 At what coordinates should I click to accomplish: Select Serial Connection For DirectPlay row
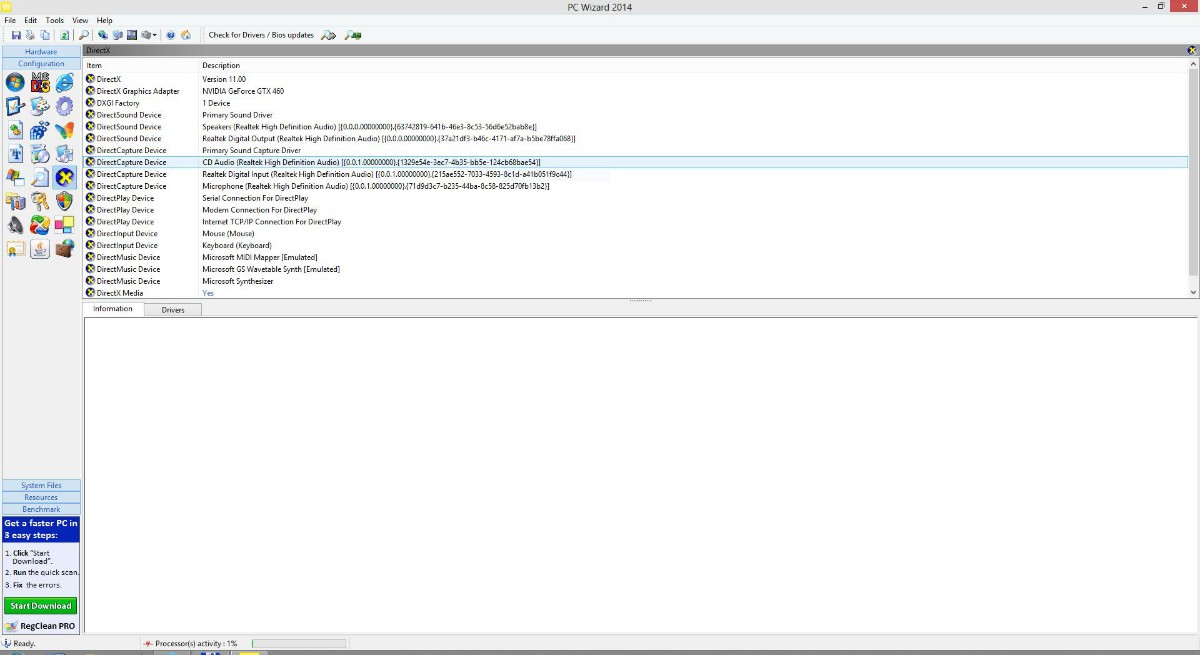click(x=636, y=198)
